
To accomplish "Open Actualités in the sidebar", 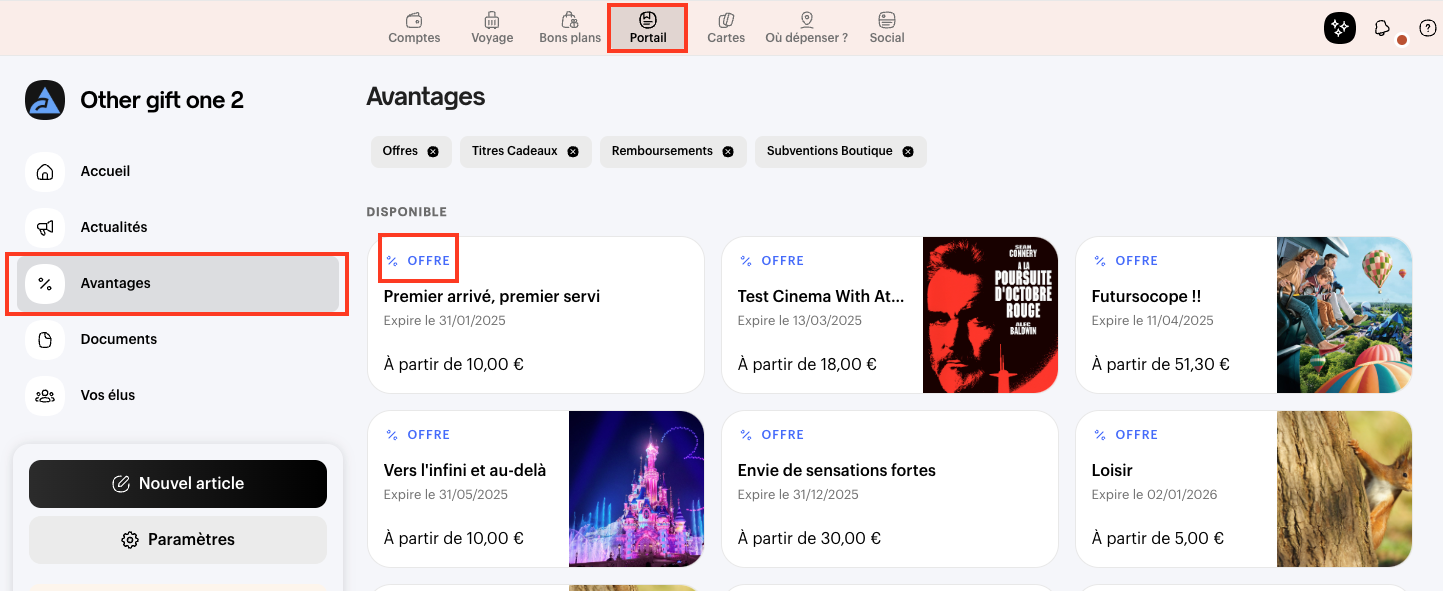I will 113,227.
